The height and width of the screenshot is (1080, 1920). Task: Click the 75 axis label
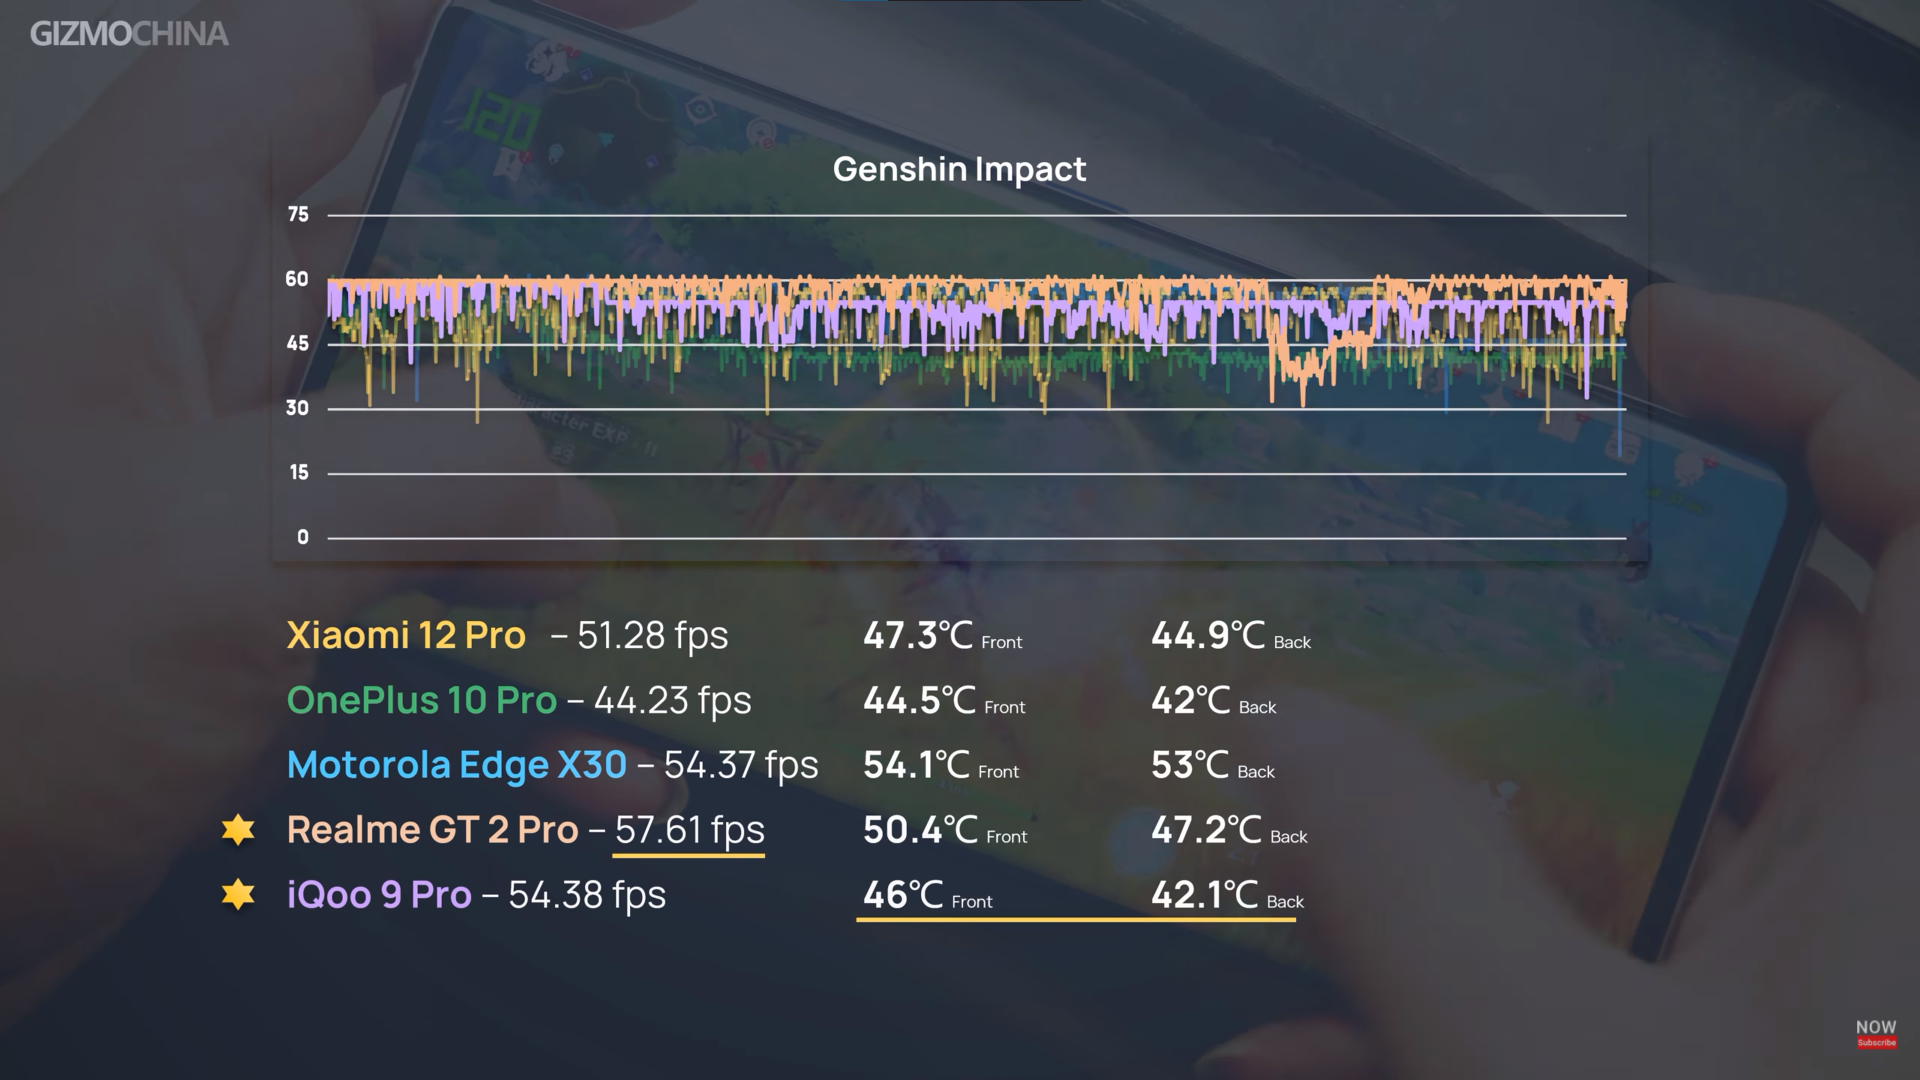(x=298, y=215)
